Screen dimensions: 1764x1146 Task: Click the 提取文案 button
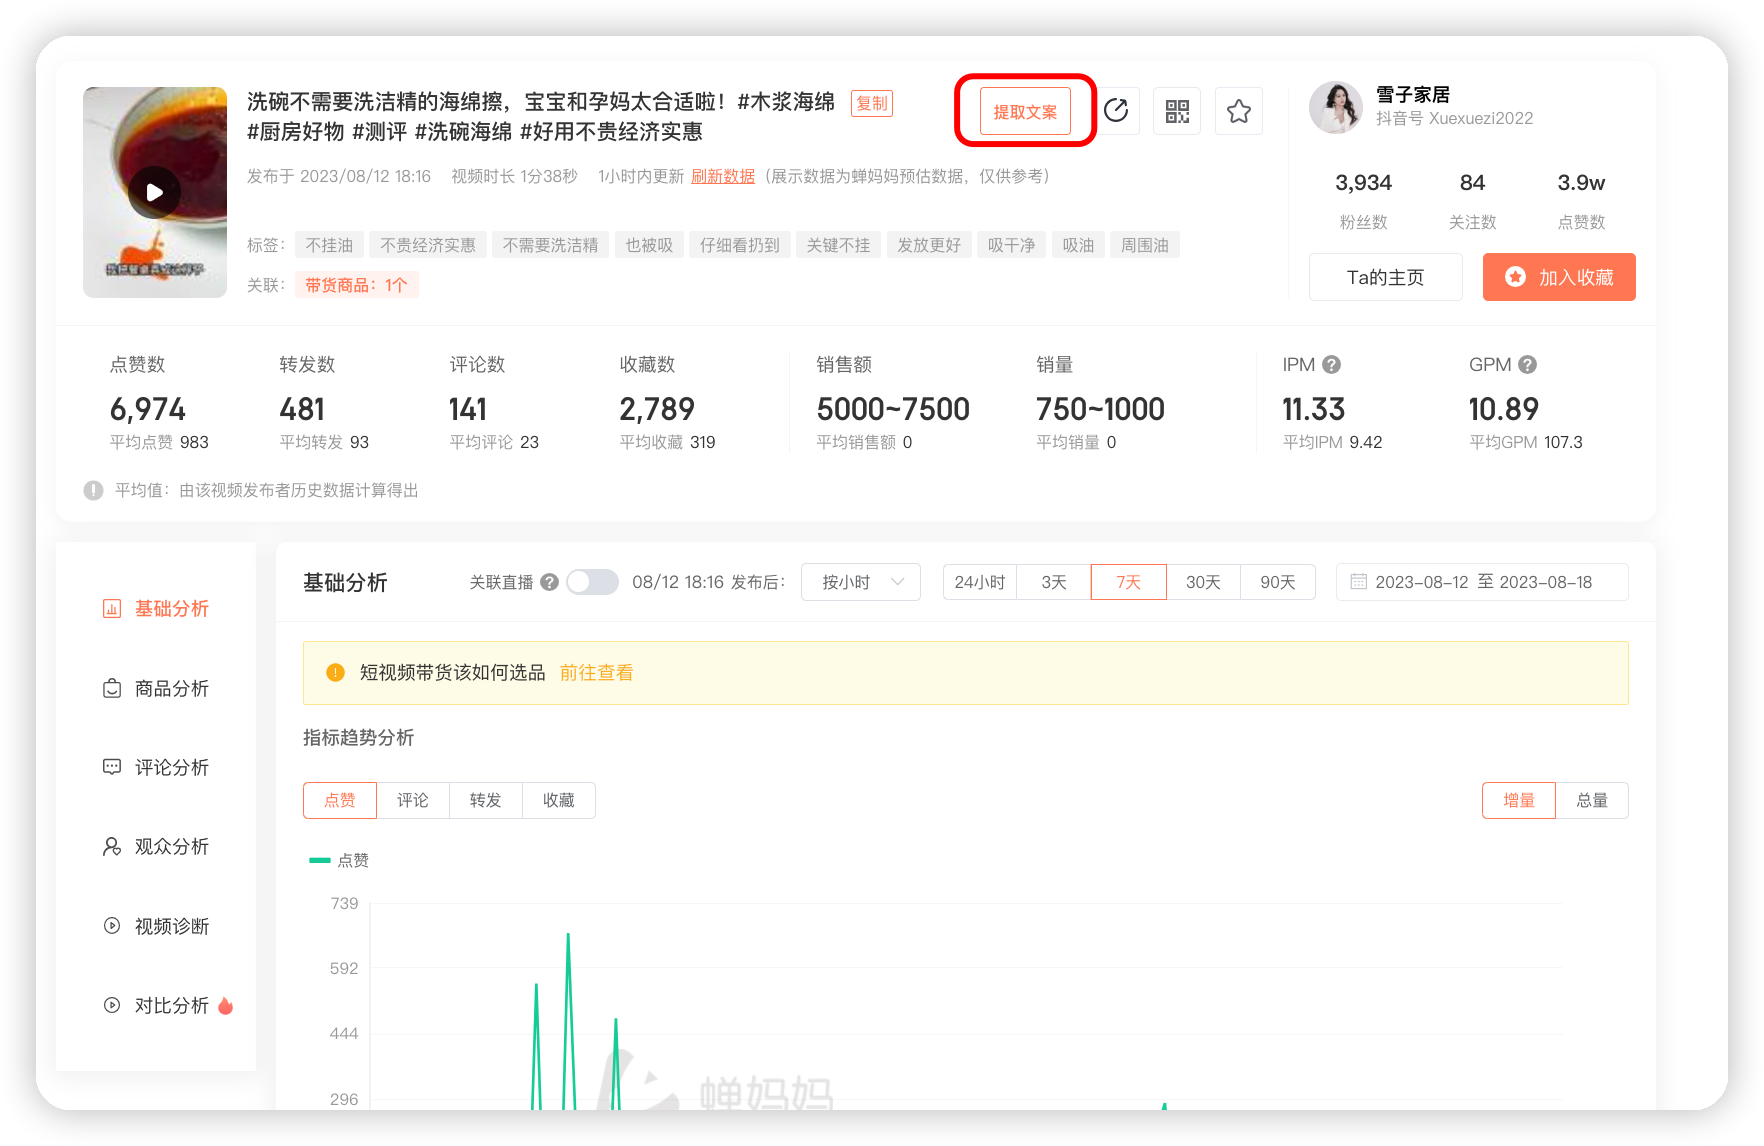click(x=1025, y=111)
